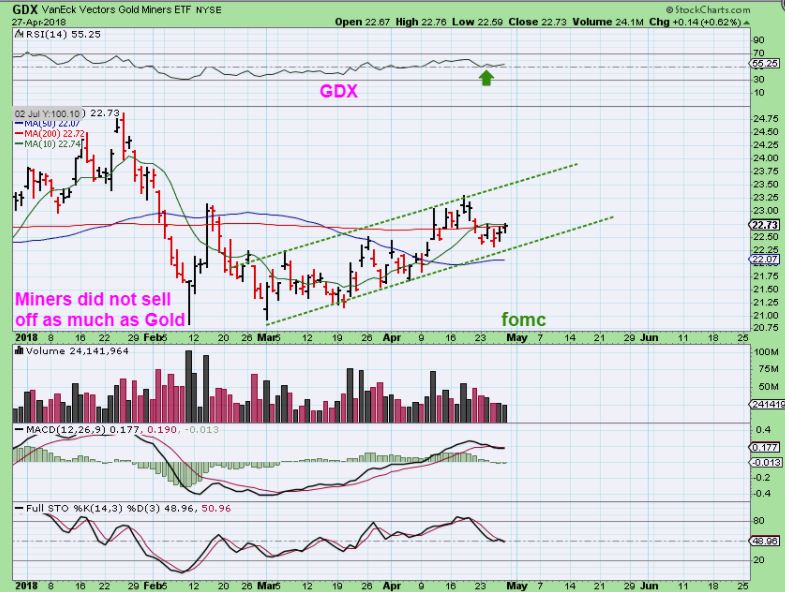
Task: Click the 0.190 MACD signal value
Action: tap(160, 430)
